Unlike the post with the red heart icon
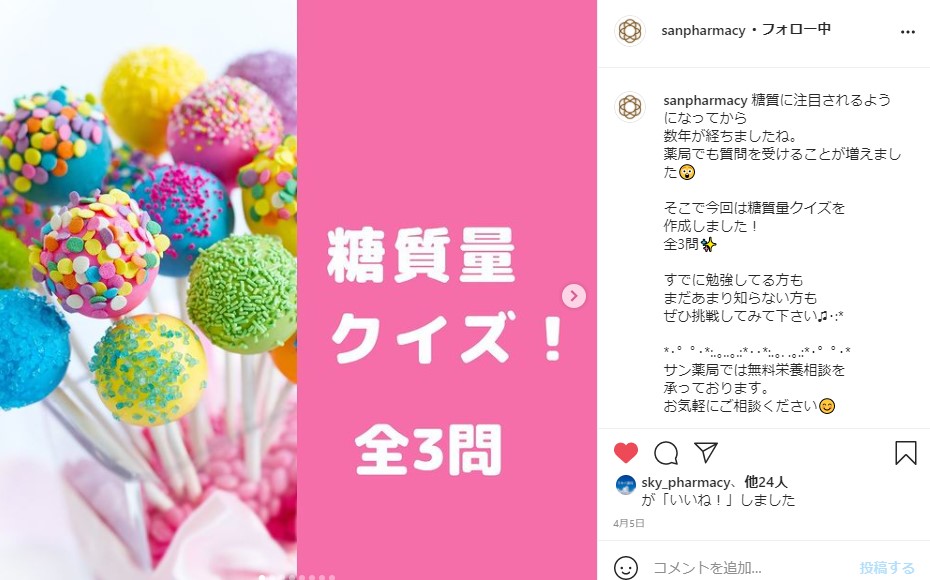The height and width of the screenshot is (580, 930). tap(626, 452)
